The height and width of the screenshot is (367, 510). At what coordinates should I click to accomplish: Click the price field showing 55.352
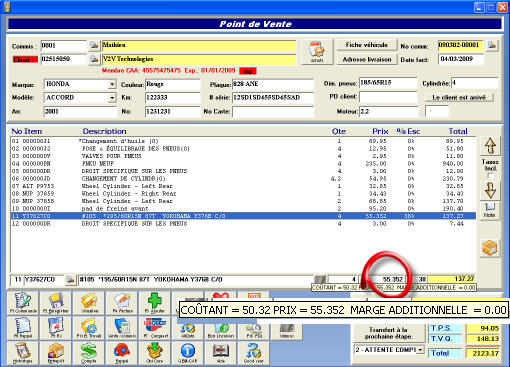pos(383,279)
